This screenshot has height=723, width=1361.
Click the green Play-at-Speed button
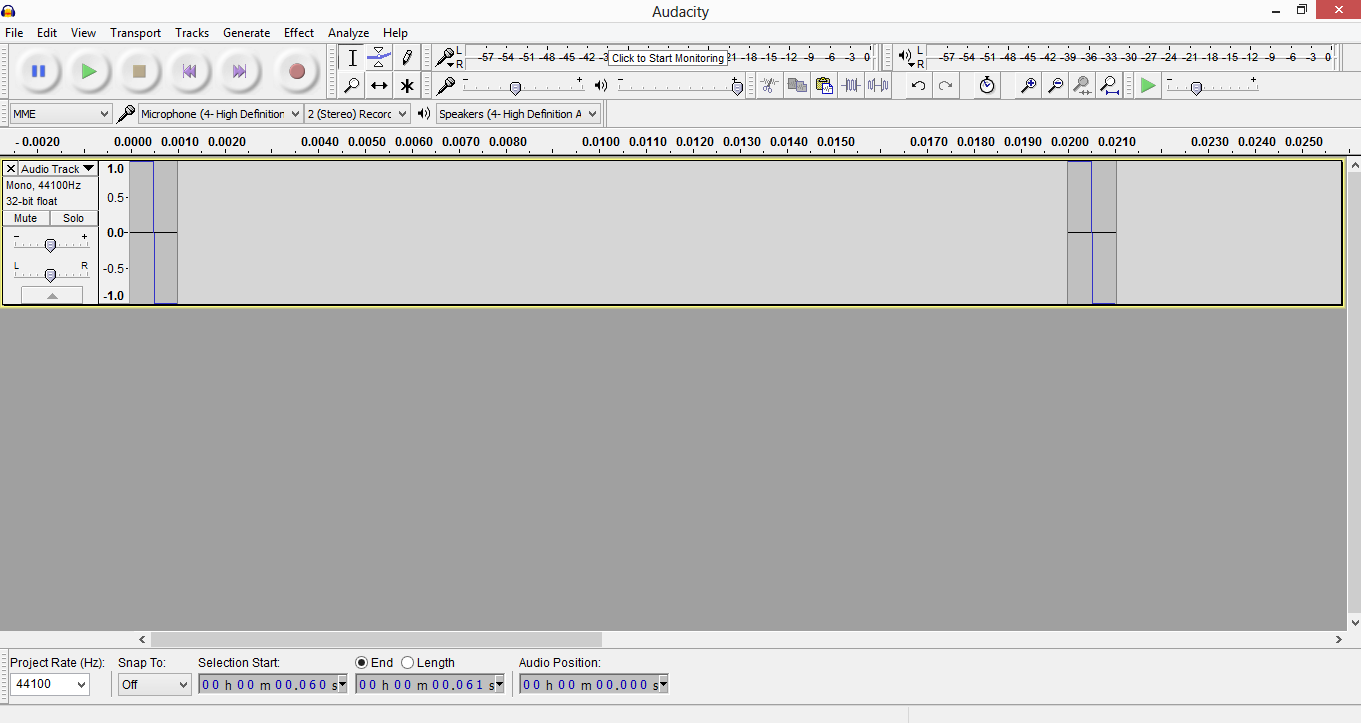(1148, 86)
